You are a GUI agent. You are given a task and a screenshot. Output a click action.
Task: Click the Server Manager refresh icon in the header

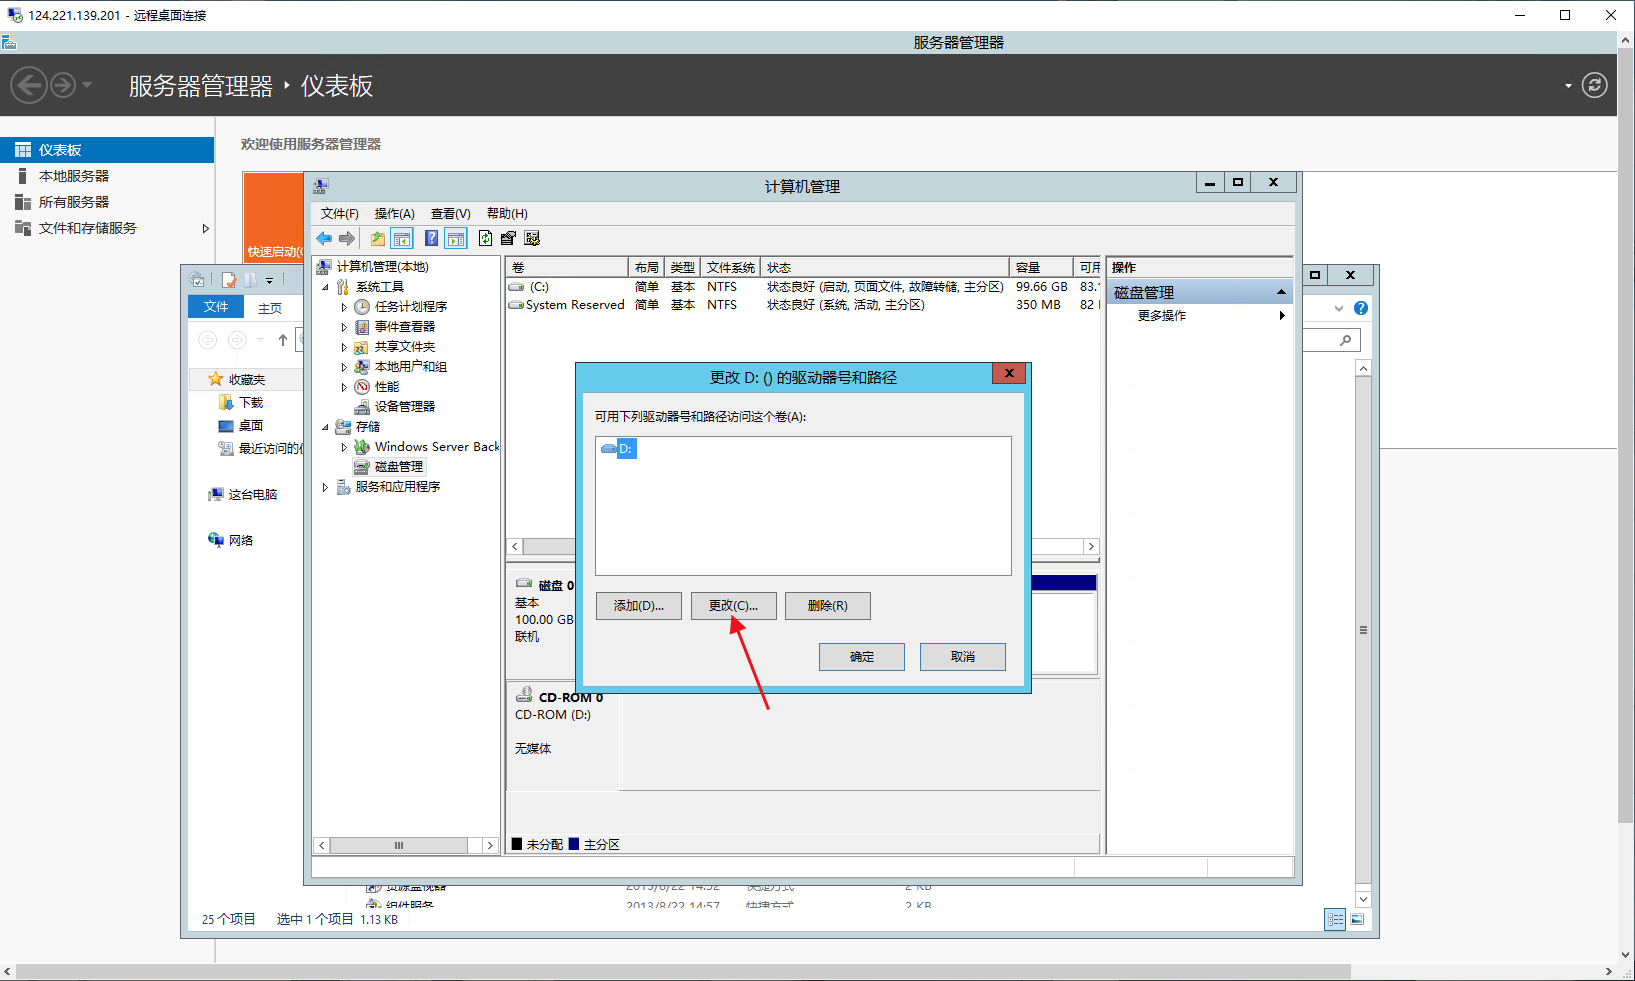1595,86
